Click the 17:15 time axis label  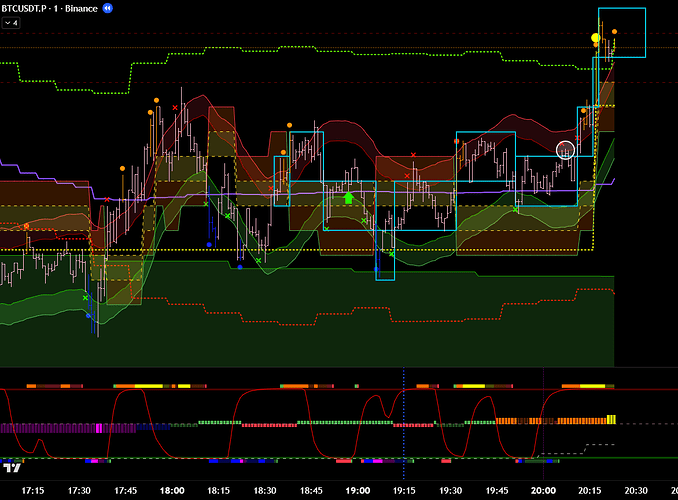33,491
